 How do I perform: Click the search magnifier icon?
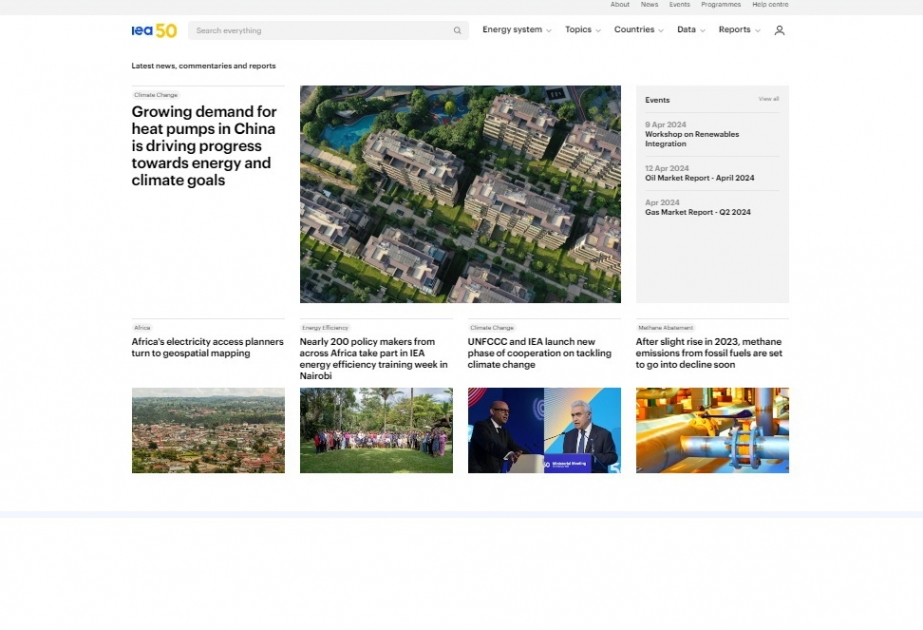[x=457, y=31]
